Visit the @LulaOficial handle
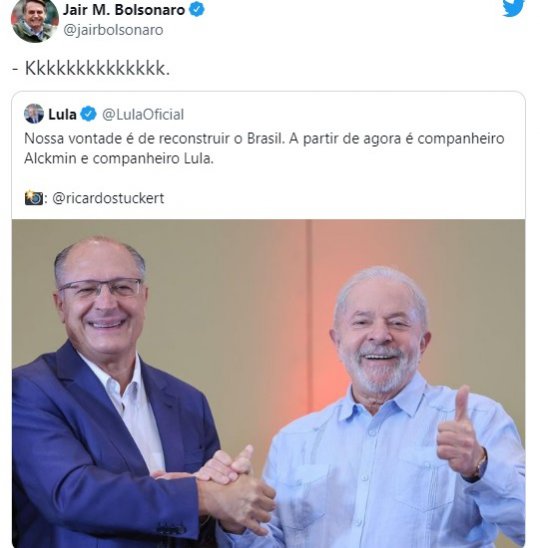 (143, 114)
